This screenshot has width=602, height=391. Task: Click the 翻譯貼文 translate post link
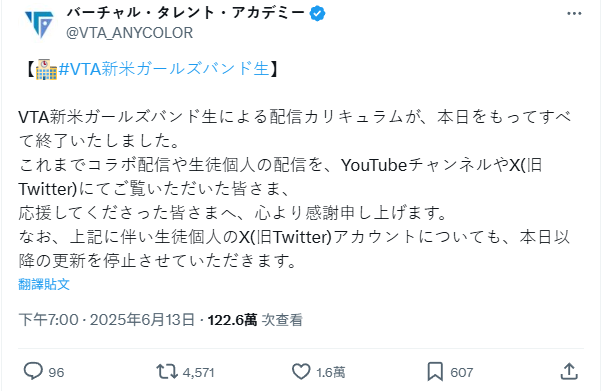tap(44, 284)
